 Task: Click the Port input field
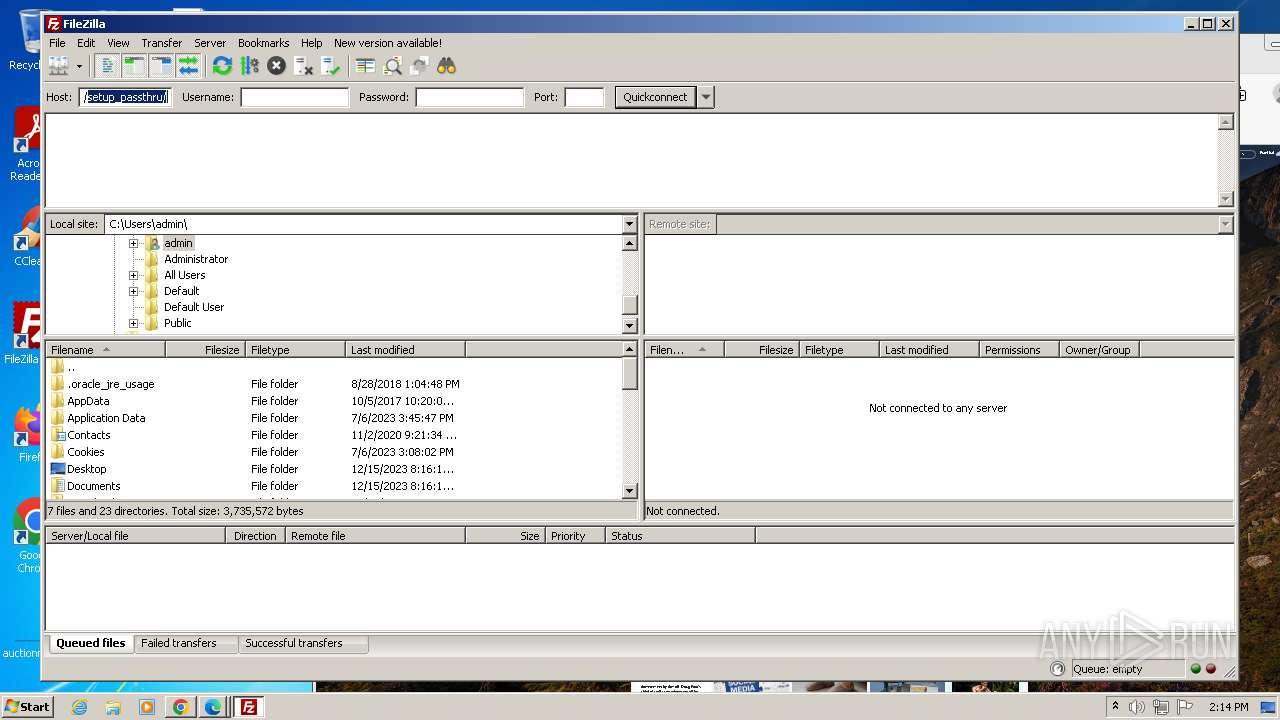coord(584,97)
